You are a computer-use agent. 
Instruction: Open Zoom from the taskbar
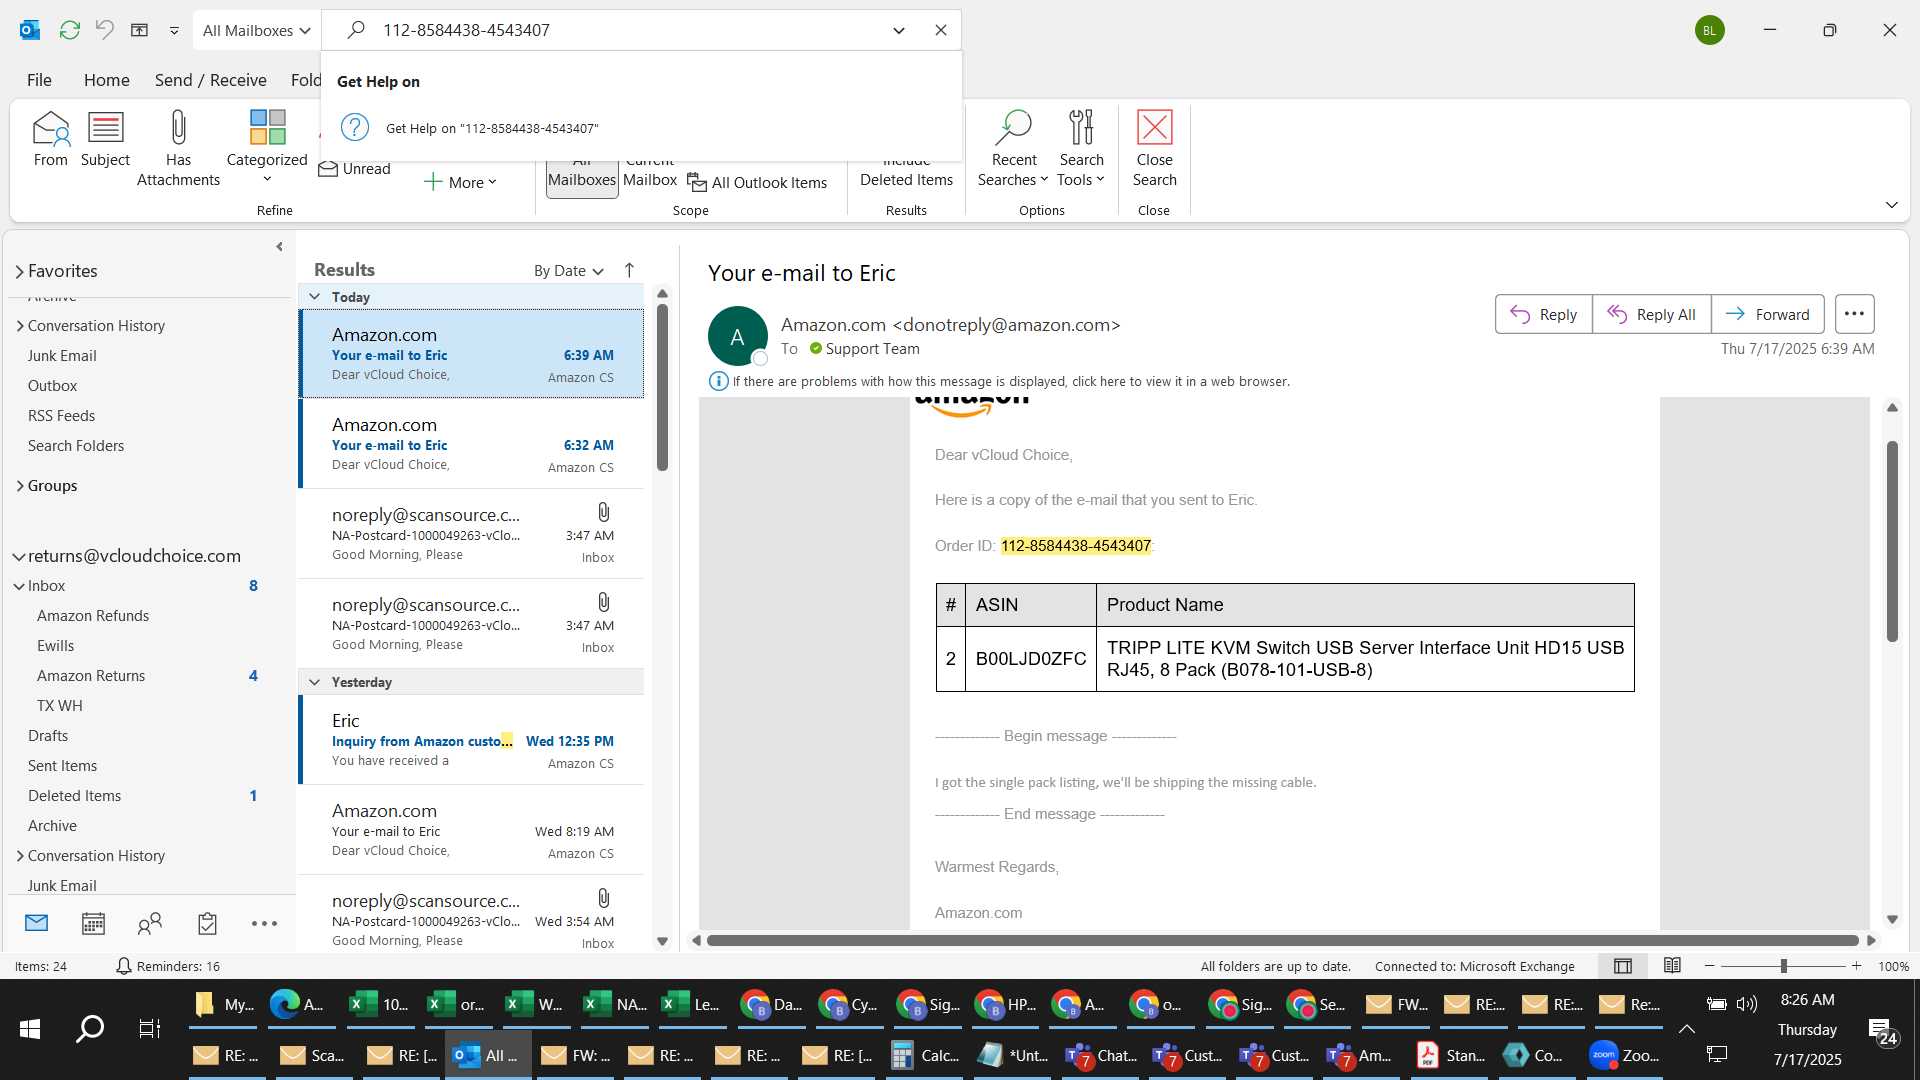[x=1623, y=1055]
